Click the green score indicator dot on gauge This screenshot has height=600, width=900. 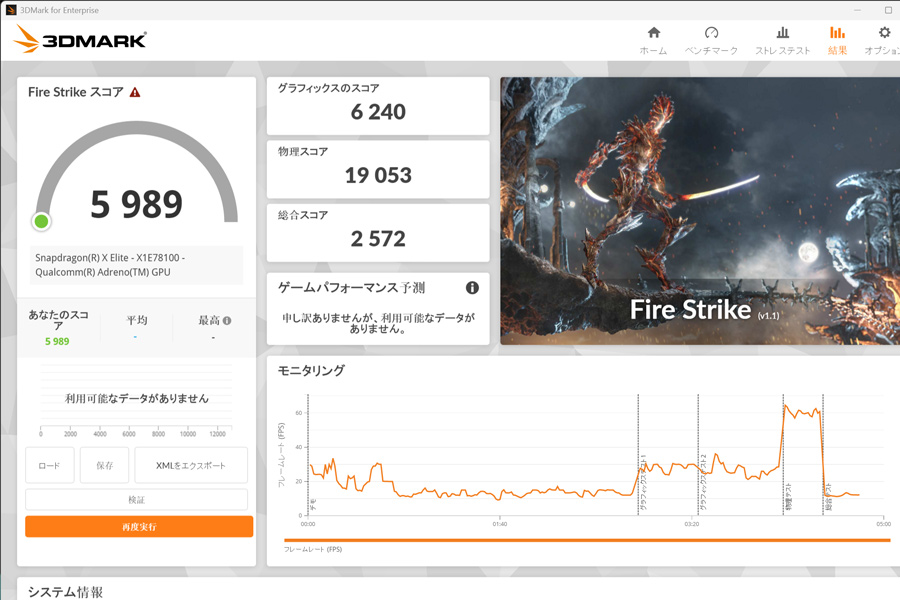(x=41, y=221)
